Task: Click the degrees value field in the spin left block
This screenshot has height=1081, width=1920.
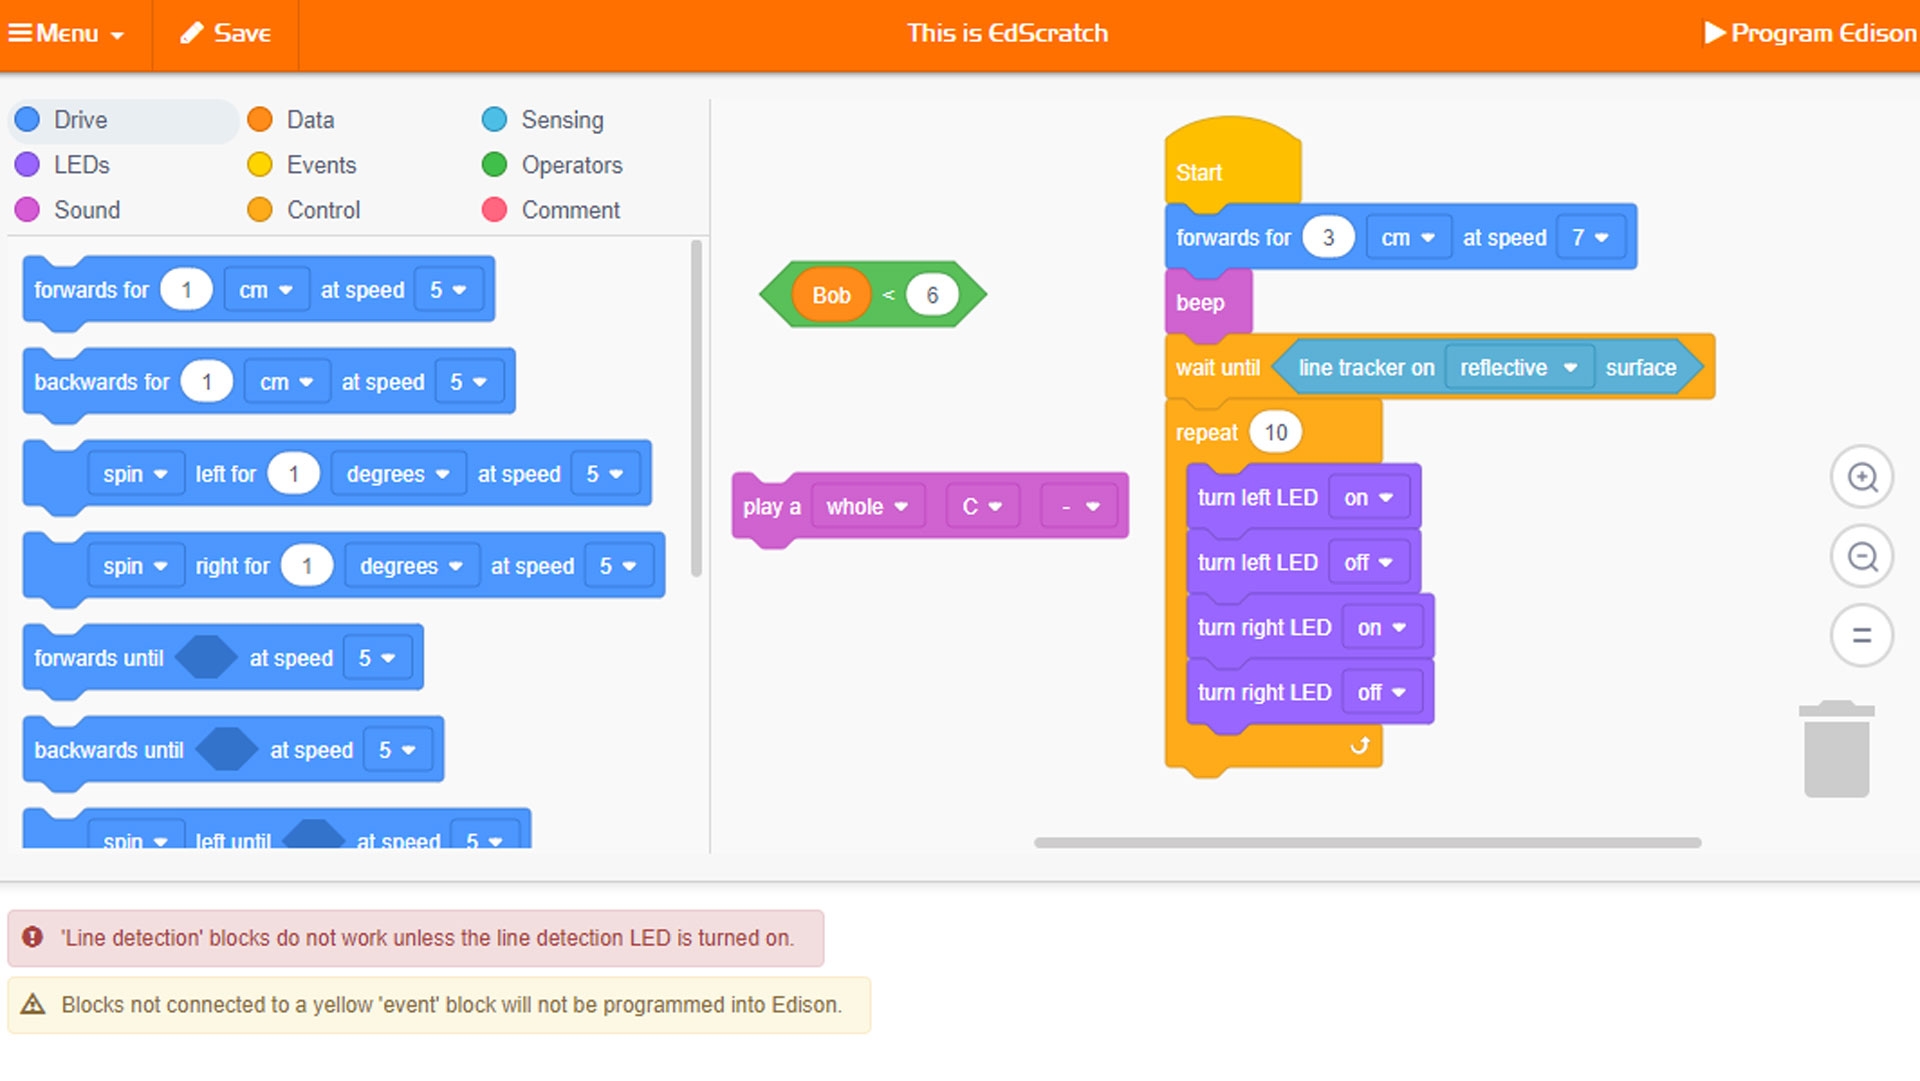Action: pos(293,474)
